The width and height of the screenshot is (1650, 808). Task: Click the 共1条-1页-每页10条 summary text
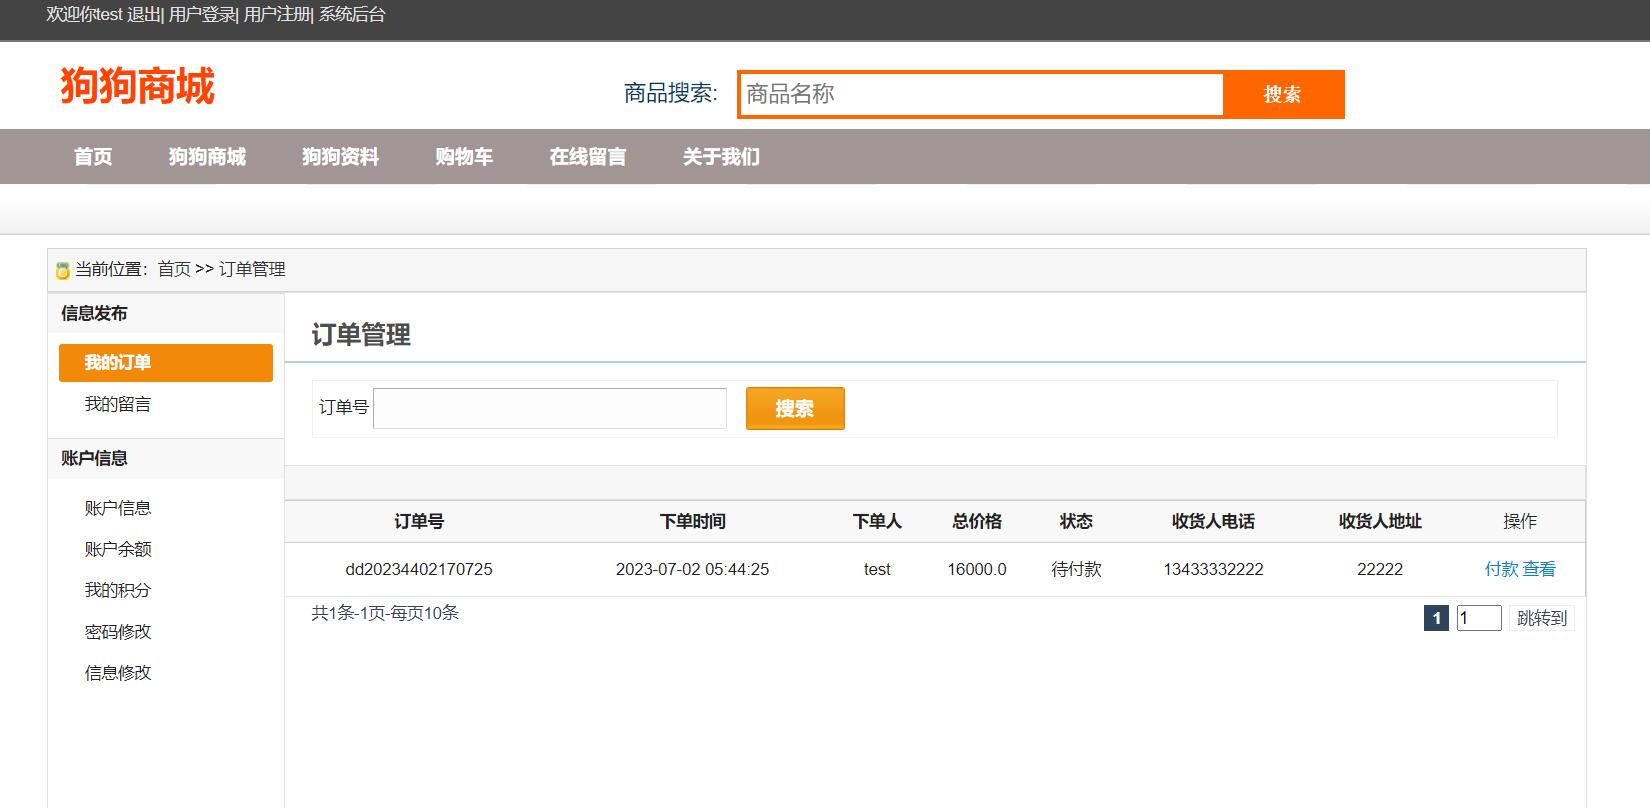tap(385, 613)
